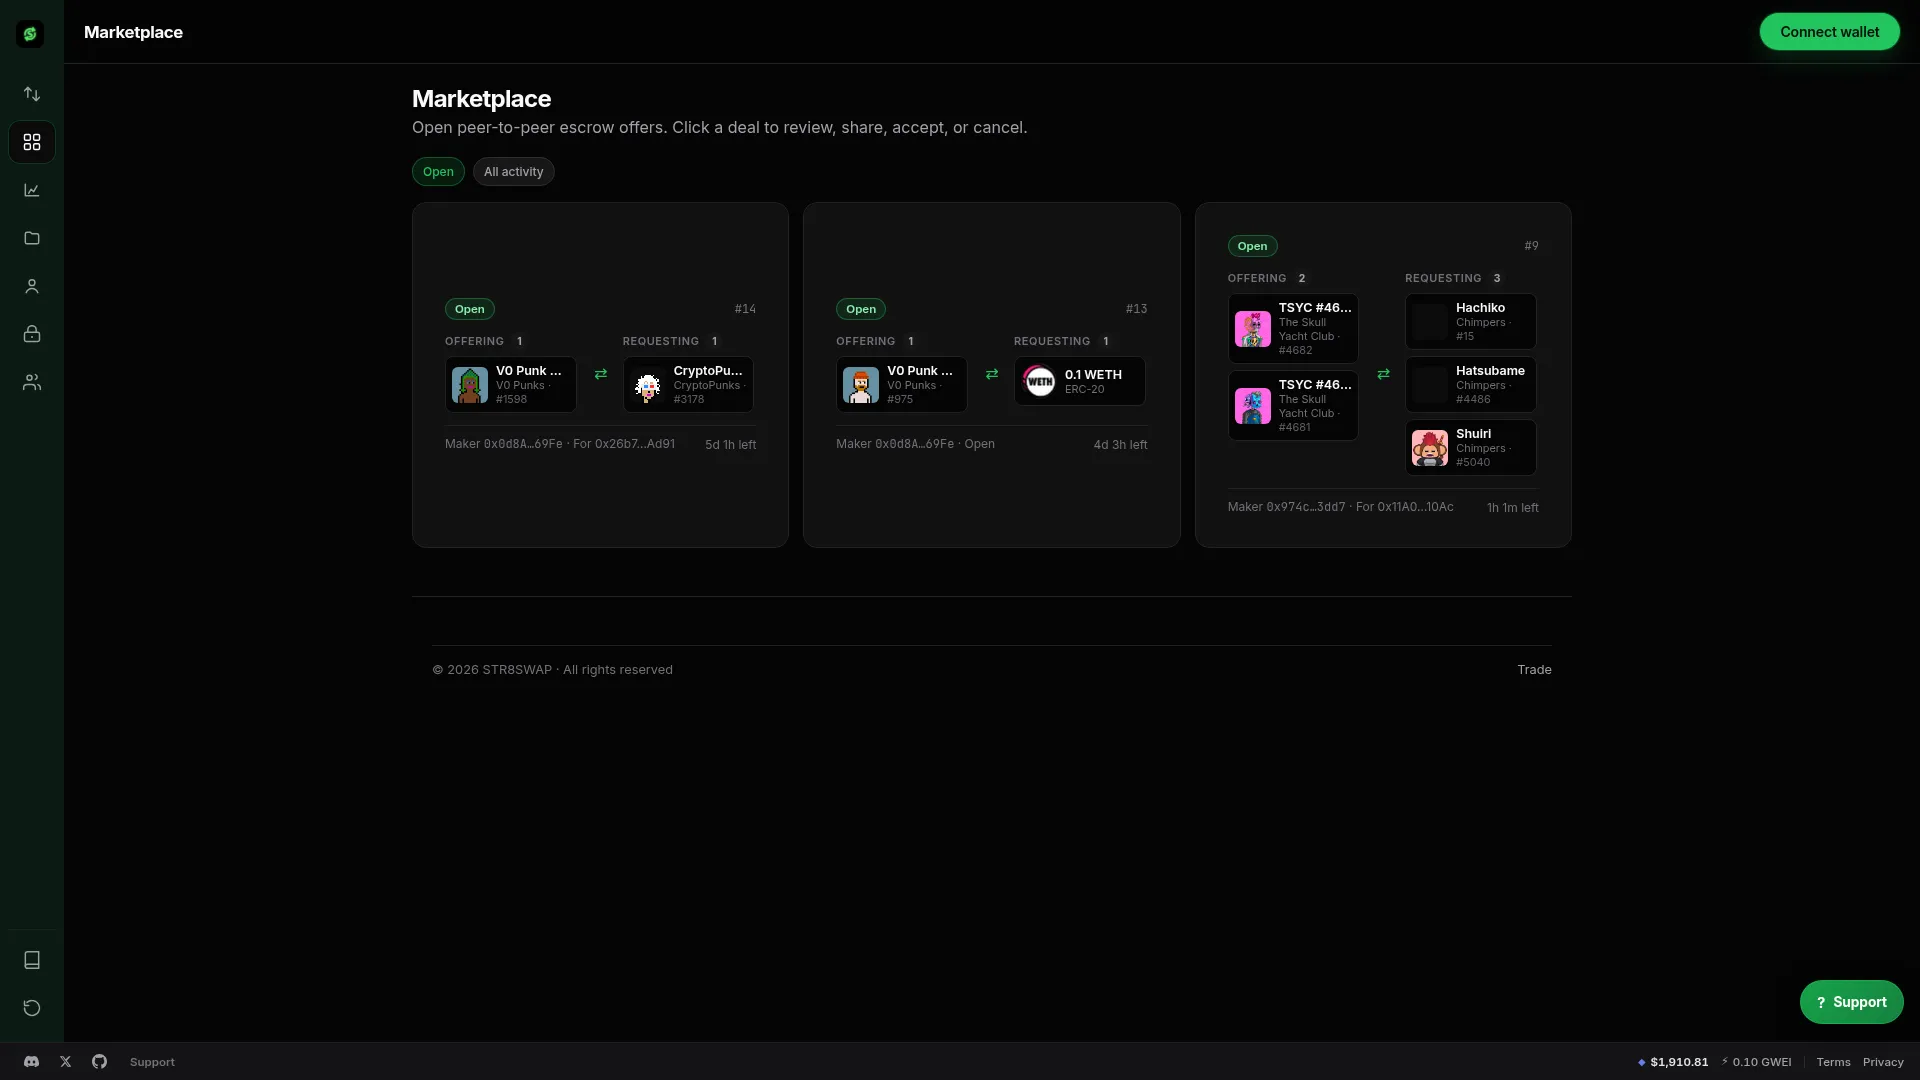Screen dimensions: 1920x1080
Task: Open the user profile sidebar icon
Action: [x=32, y=286]
